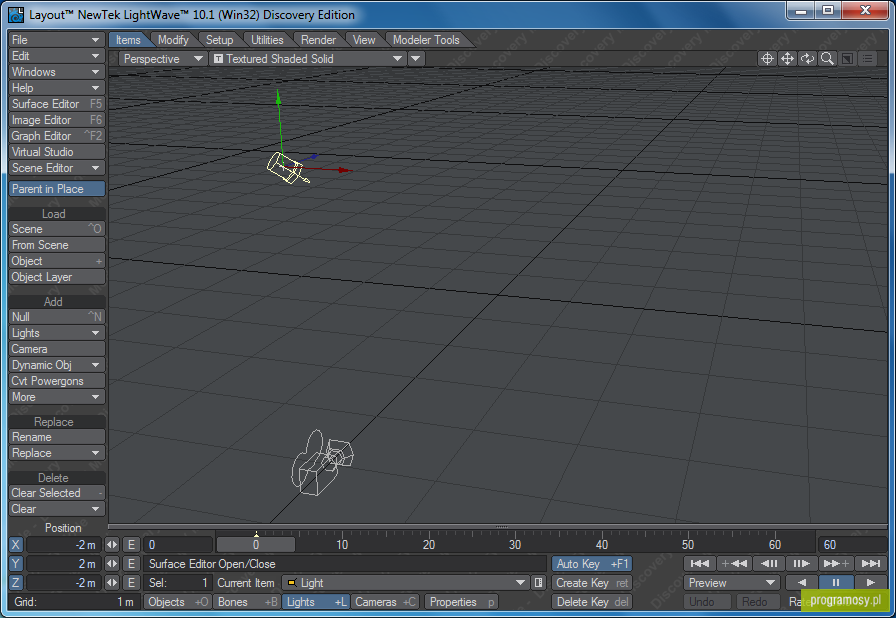Screen dimensions: 896x618
Task: Step back one frame
Action: [769, 564]
